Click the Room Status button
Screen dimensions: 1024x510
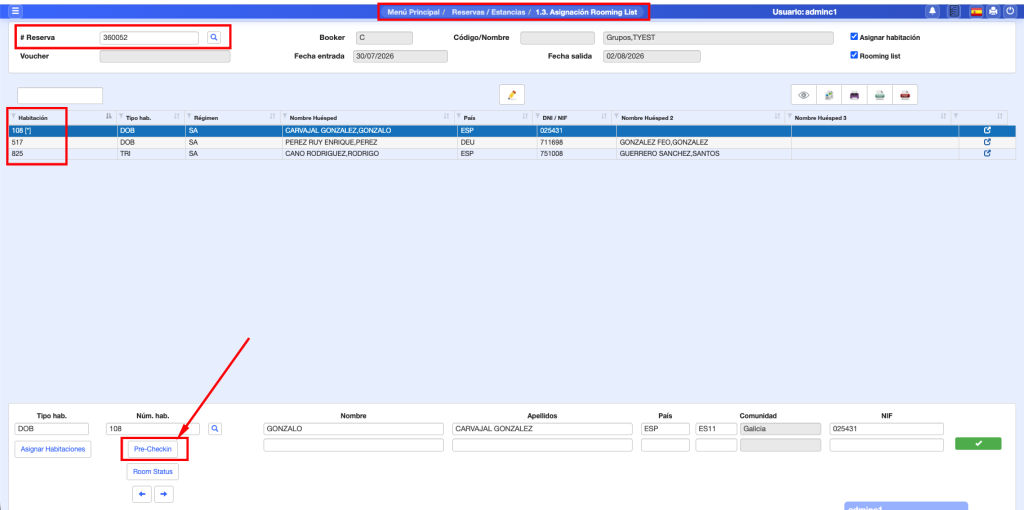click(152, 471)
